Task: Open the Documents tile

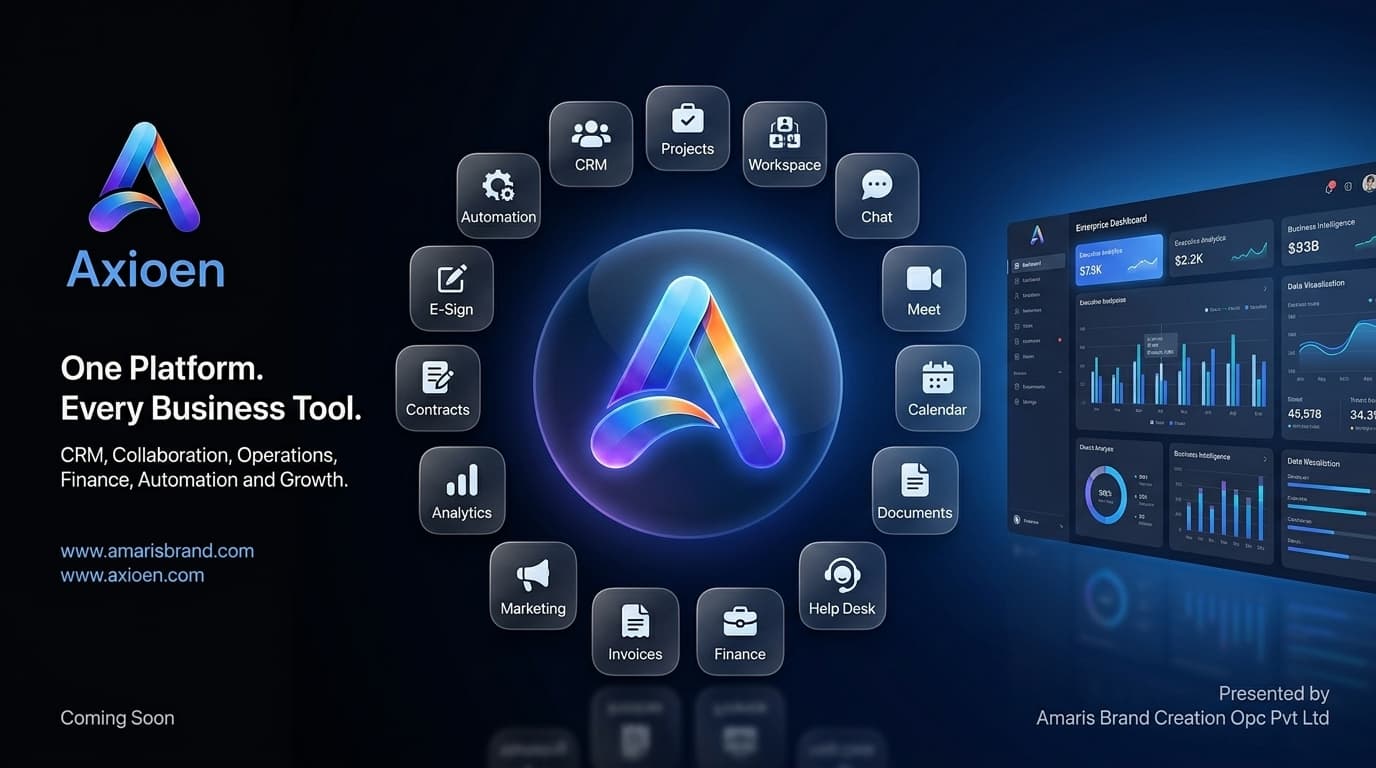Action: tap(915, 491)
